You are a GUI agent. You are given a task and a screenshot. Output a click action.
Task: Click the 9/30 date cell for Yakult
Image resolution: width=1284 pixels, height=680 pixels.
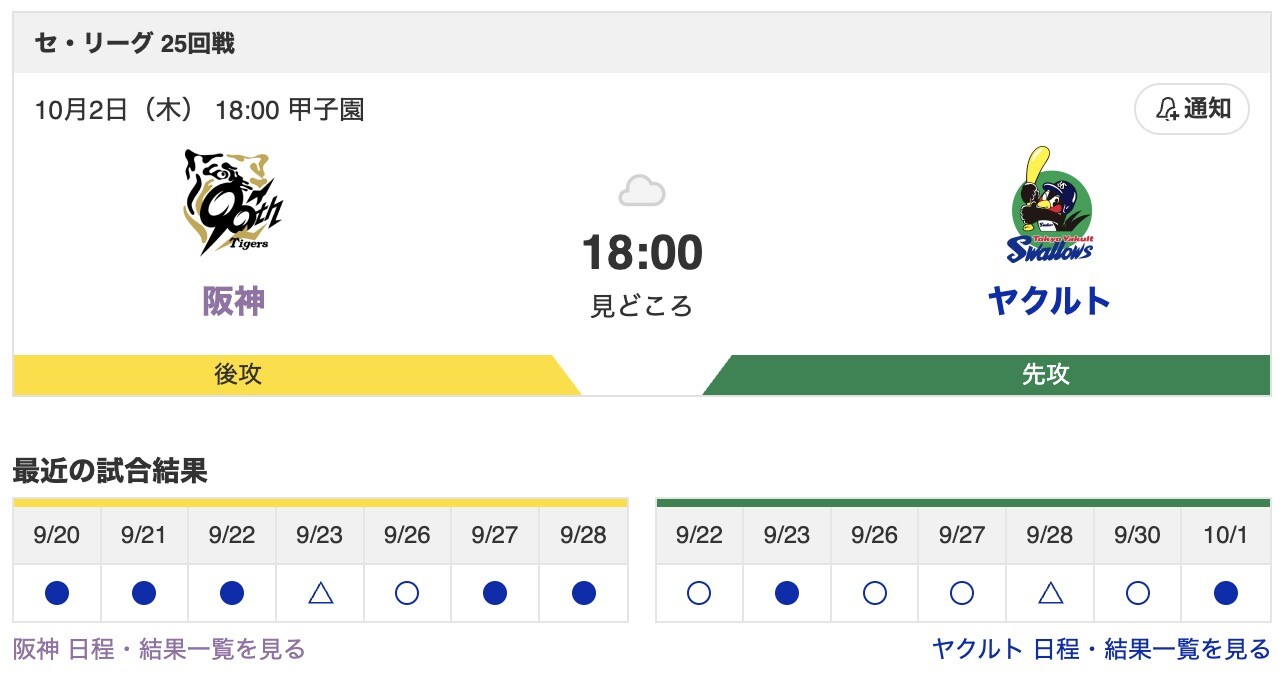1139,536
